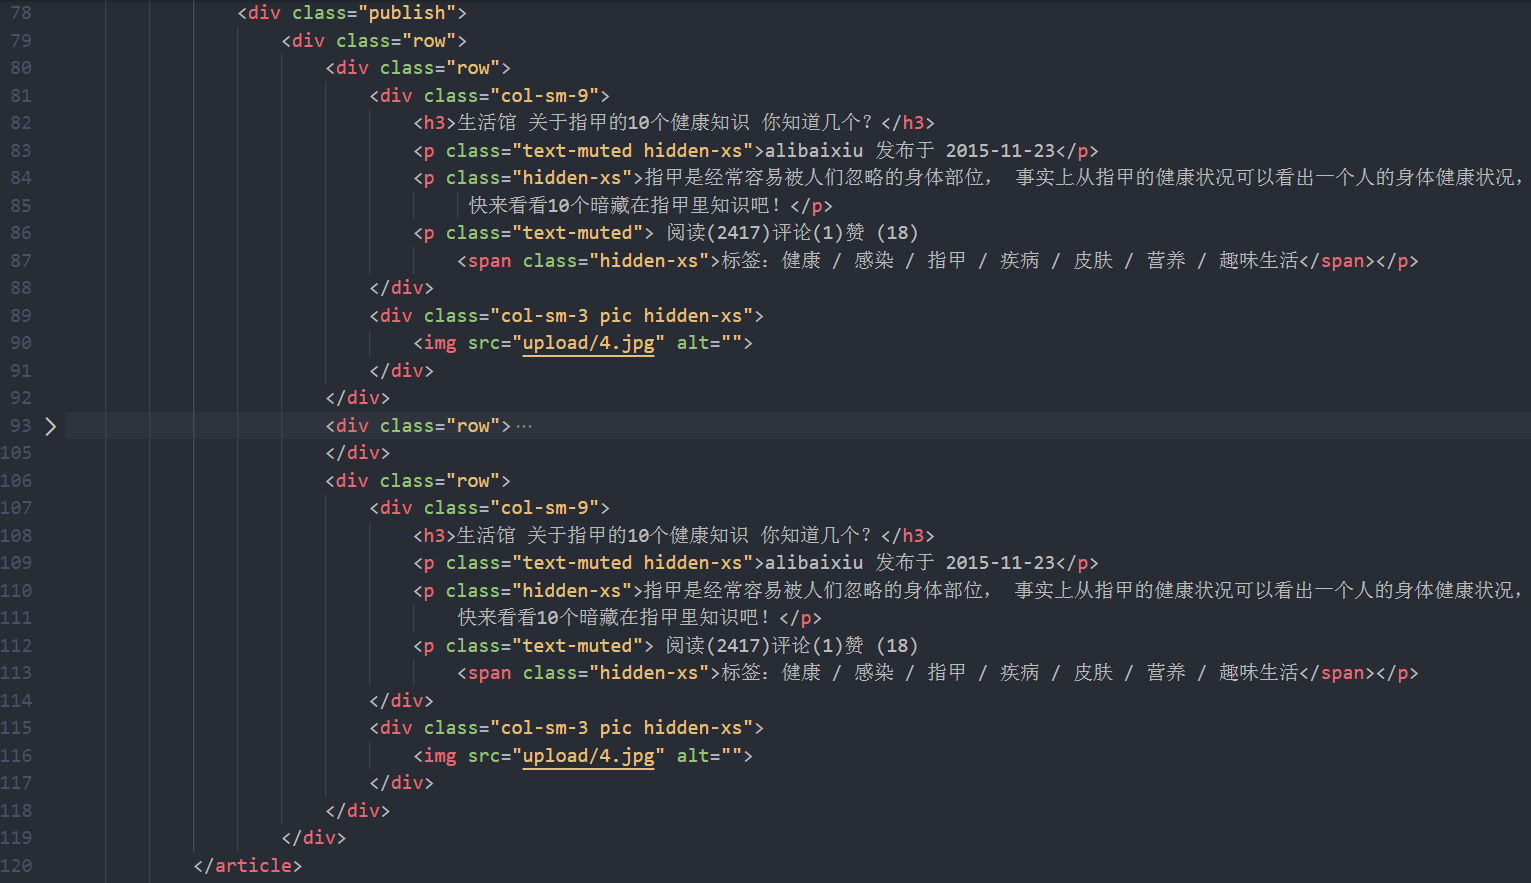Click the closing div tag on line 92

pyautogui.click(x=358, y=398)
